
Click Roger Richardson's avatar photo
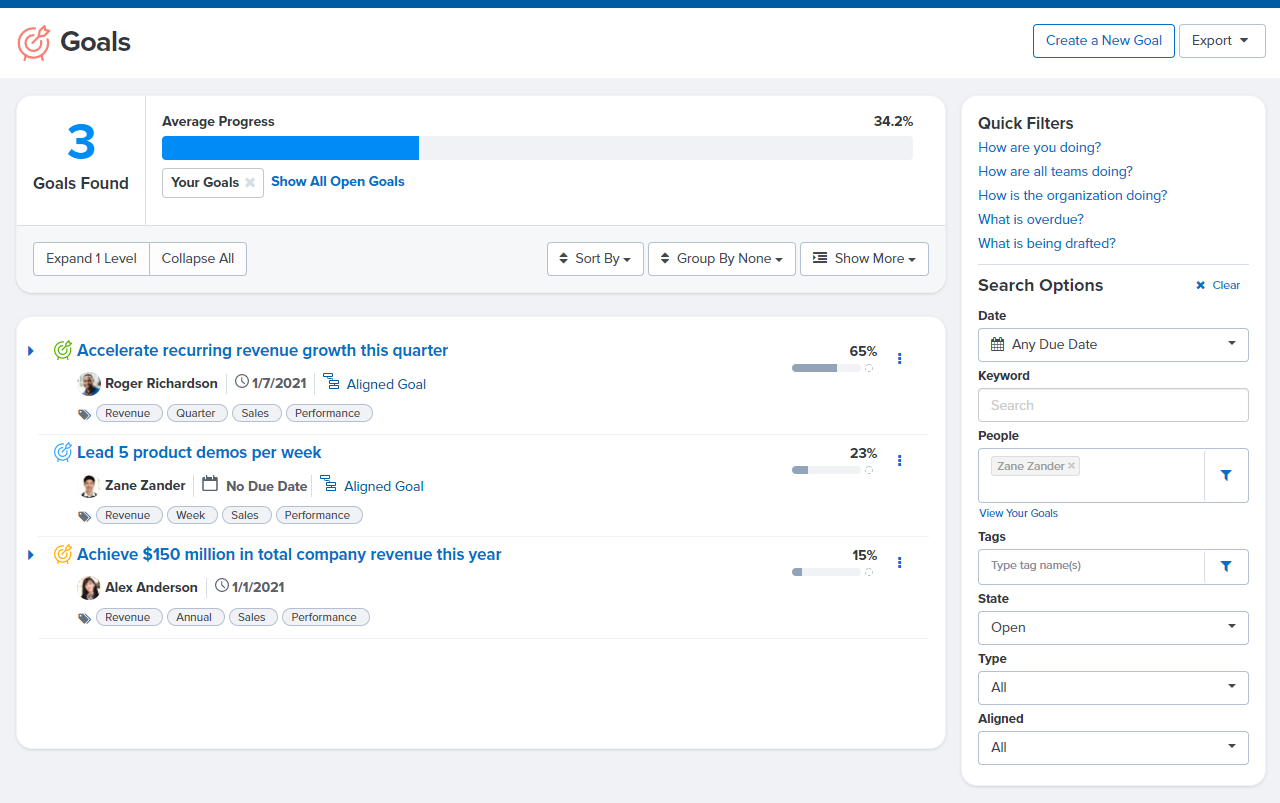point(89,384)
